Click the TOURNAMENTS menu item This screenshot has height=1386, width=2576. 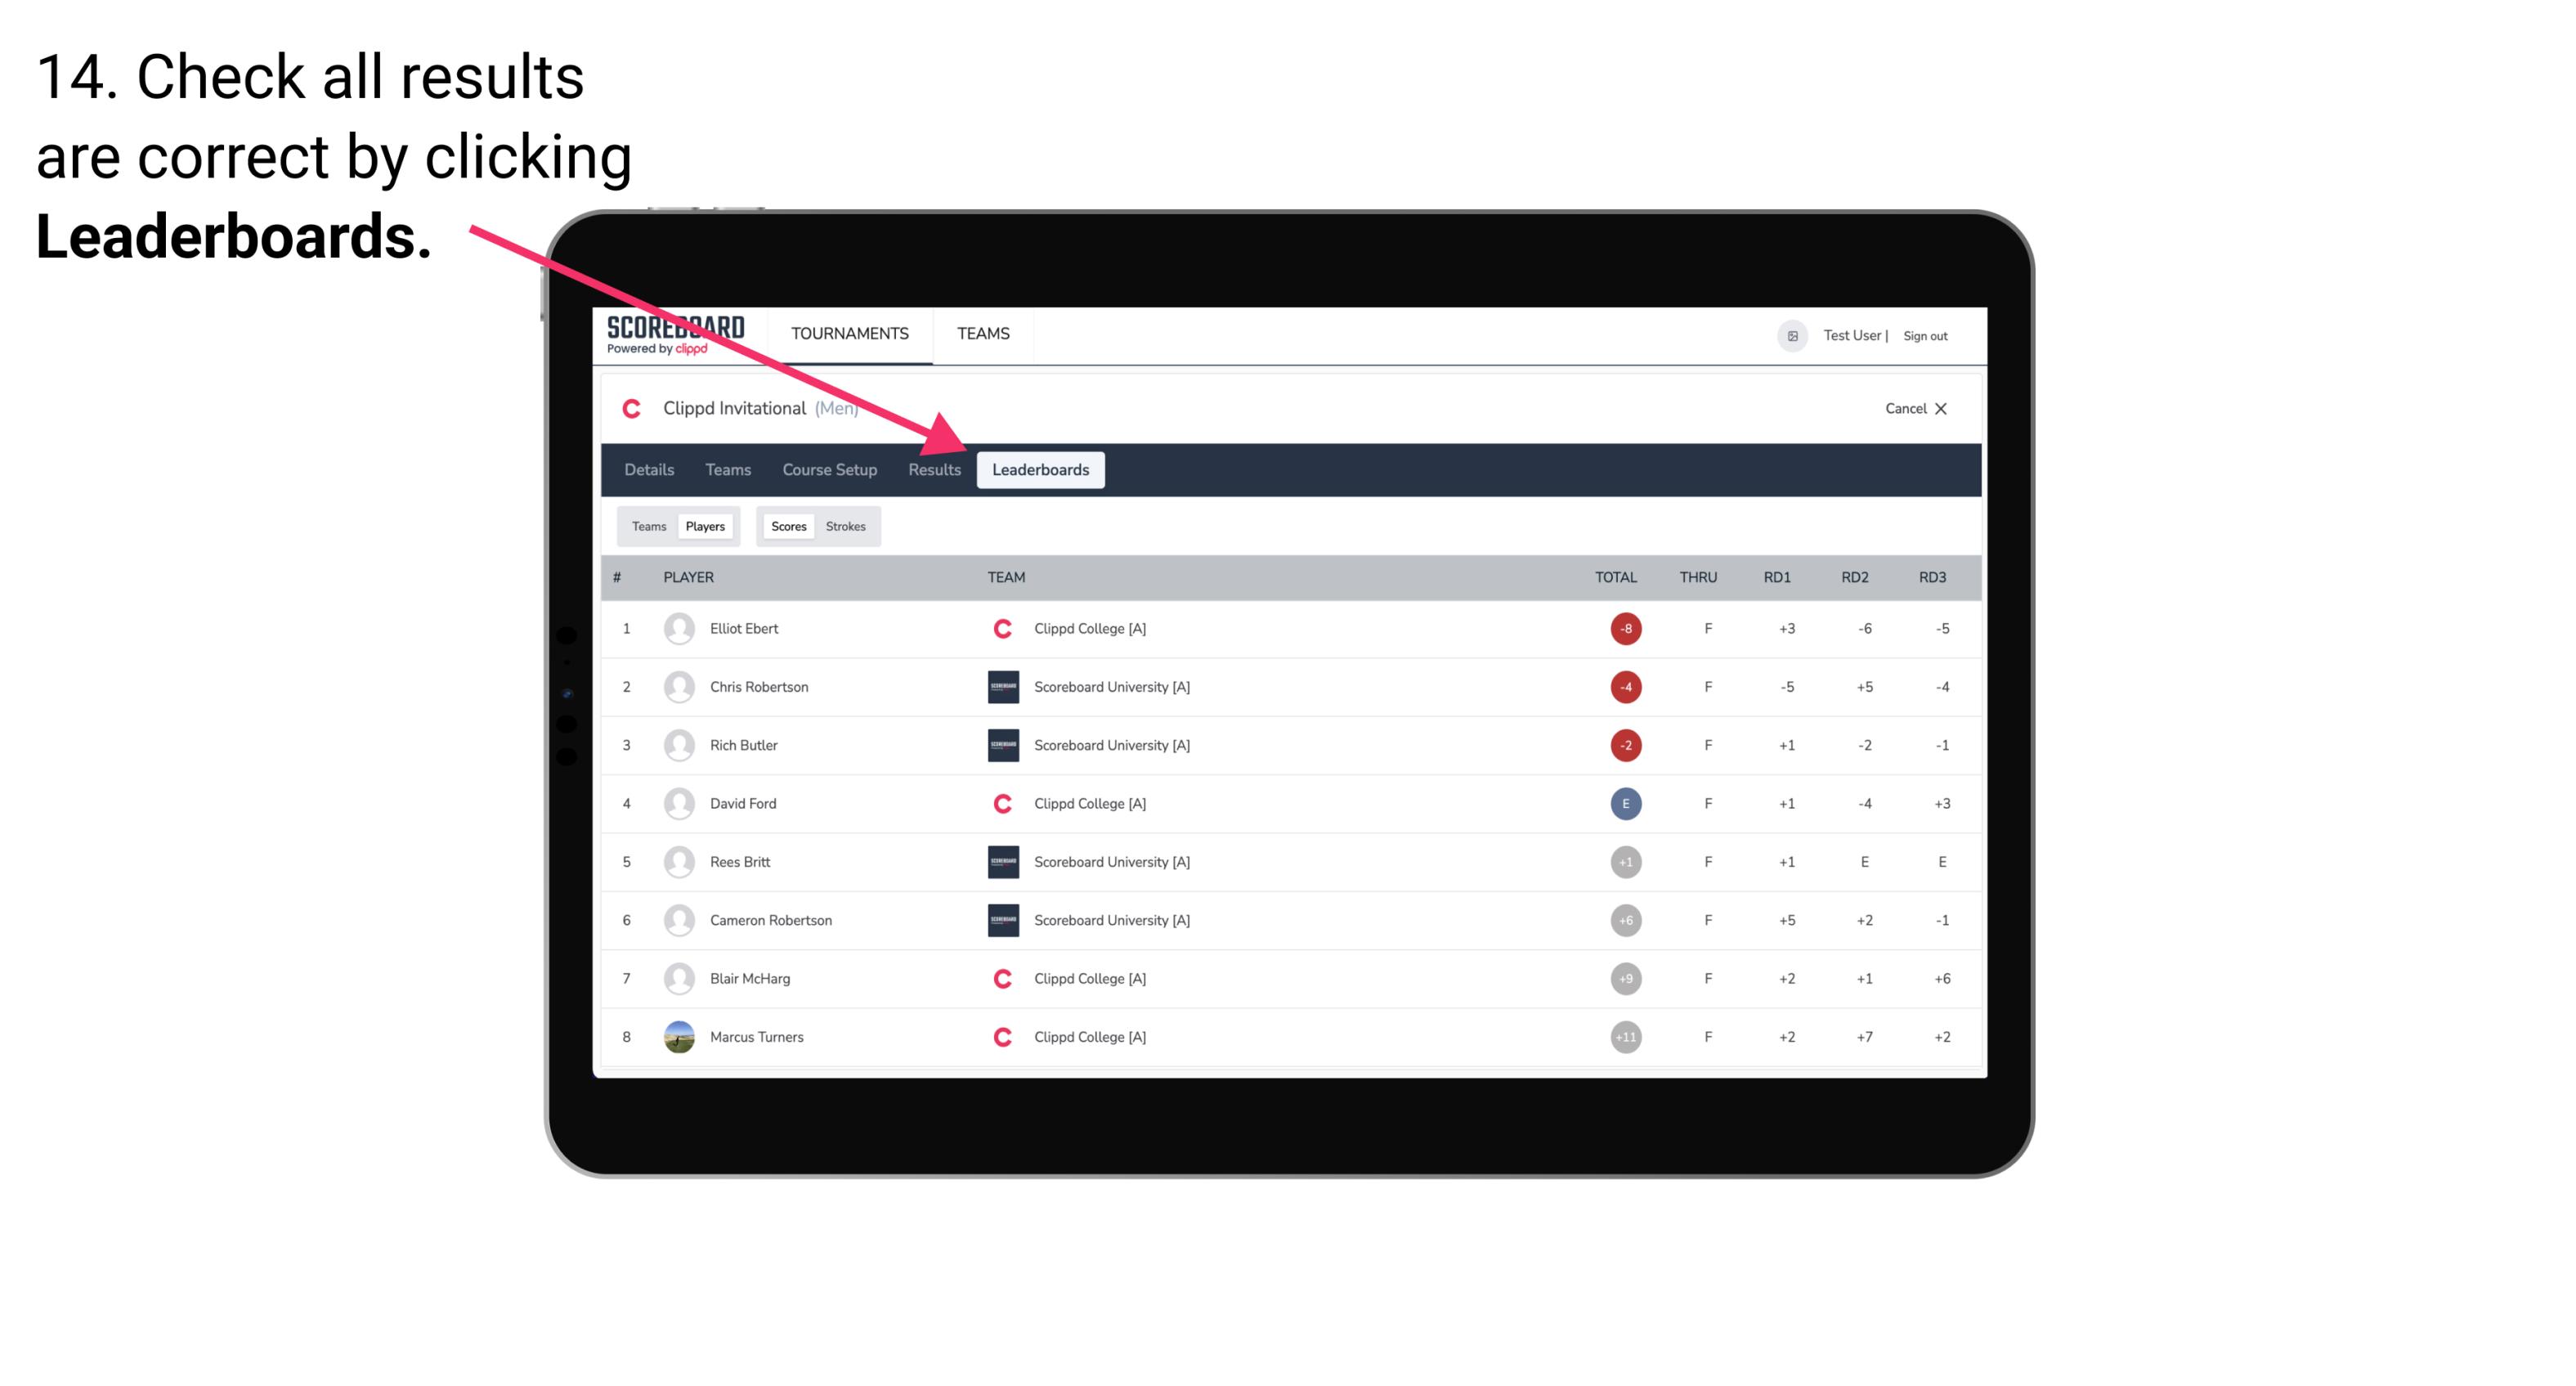coord(853,333)
